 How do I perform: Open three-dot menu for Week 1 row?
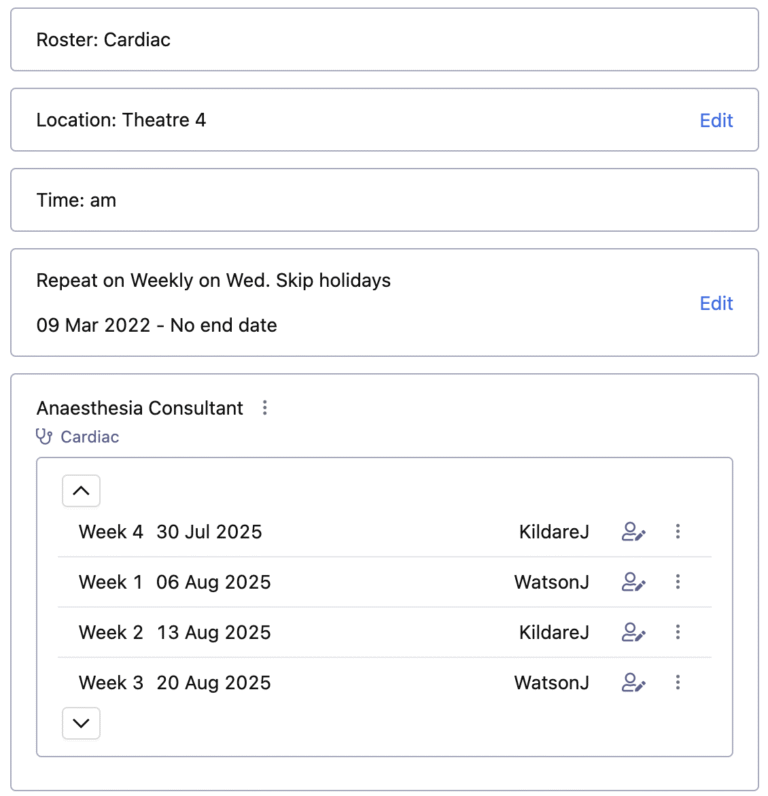point(678,582)
